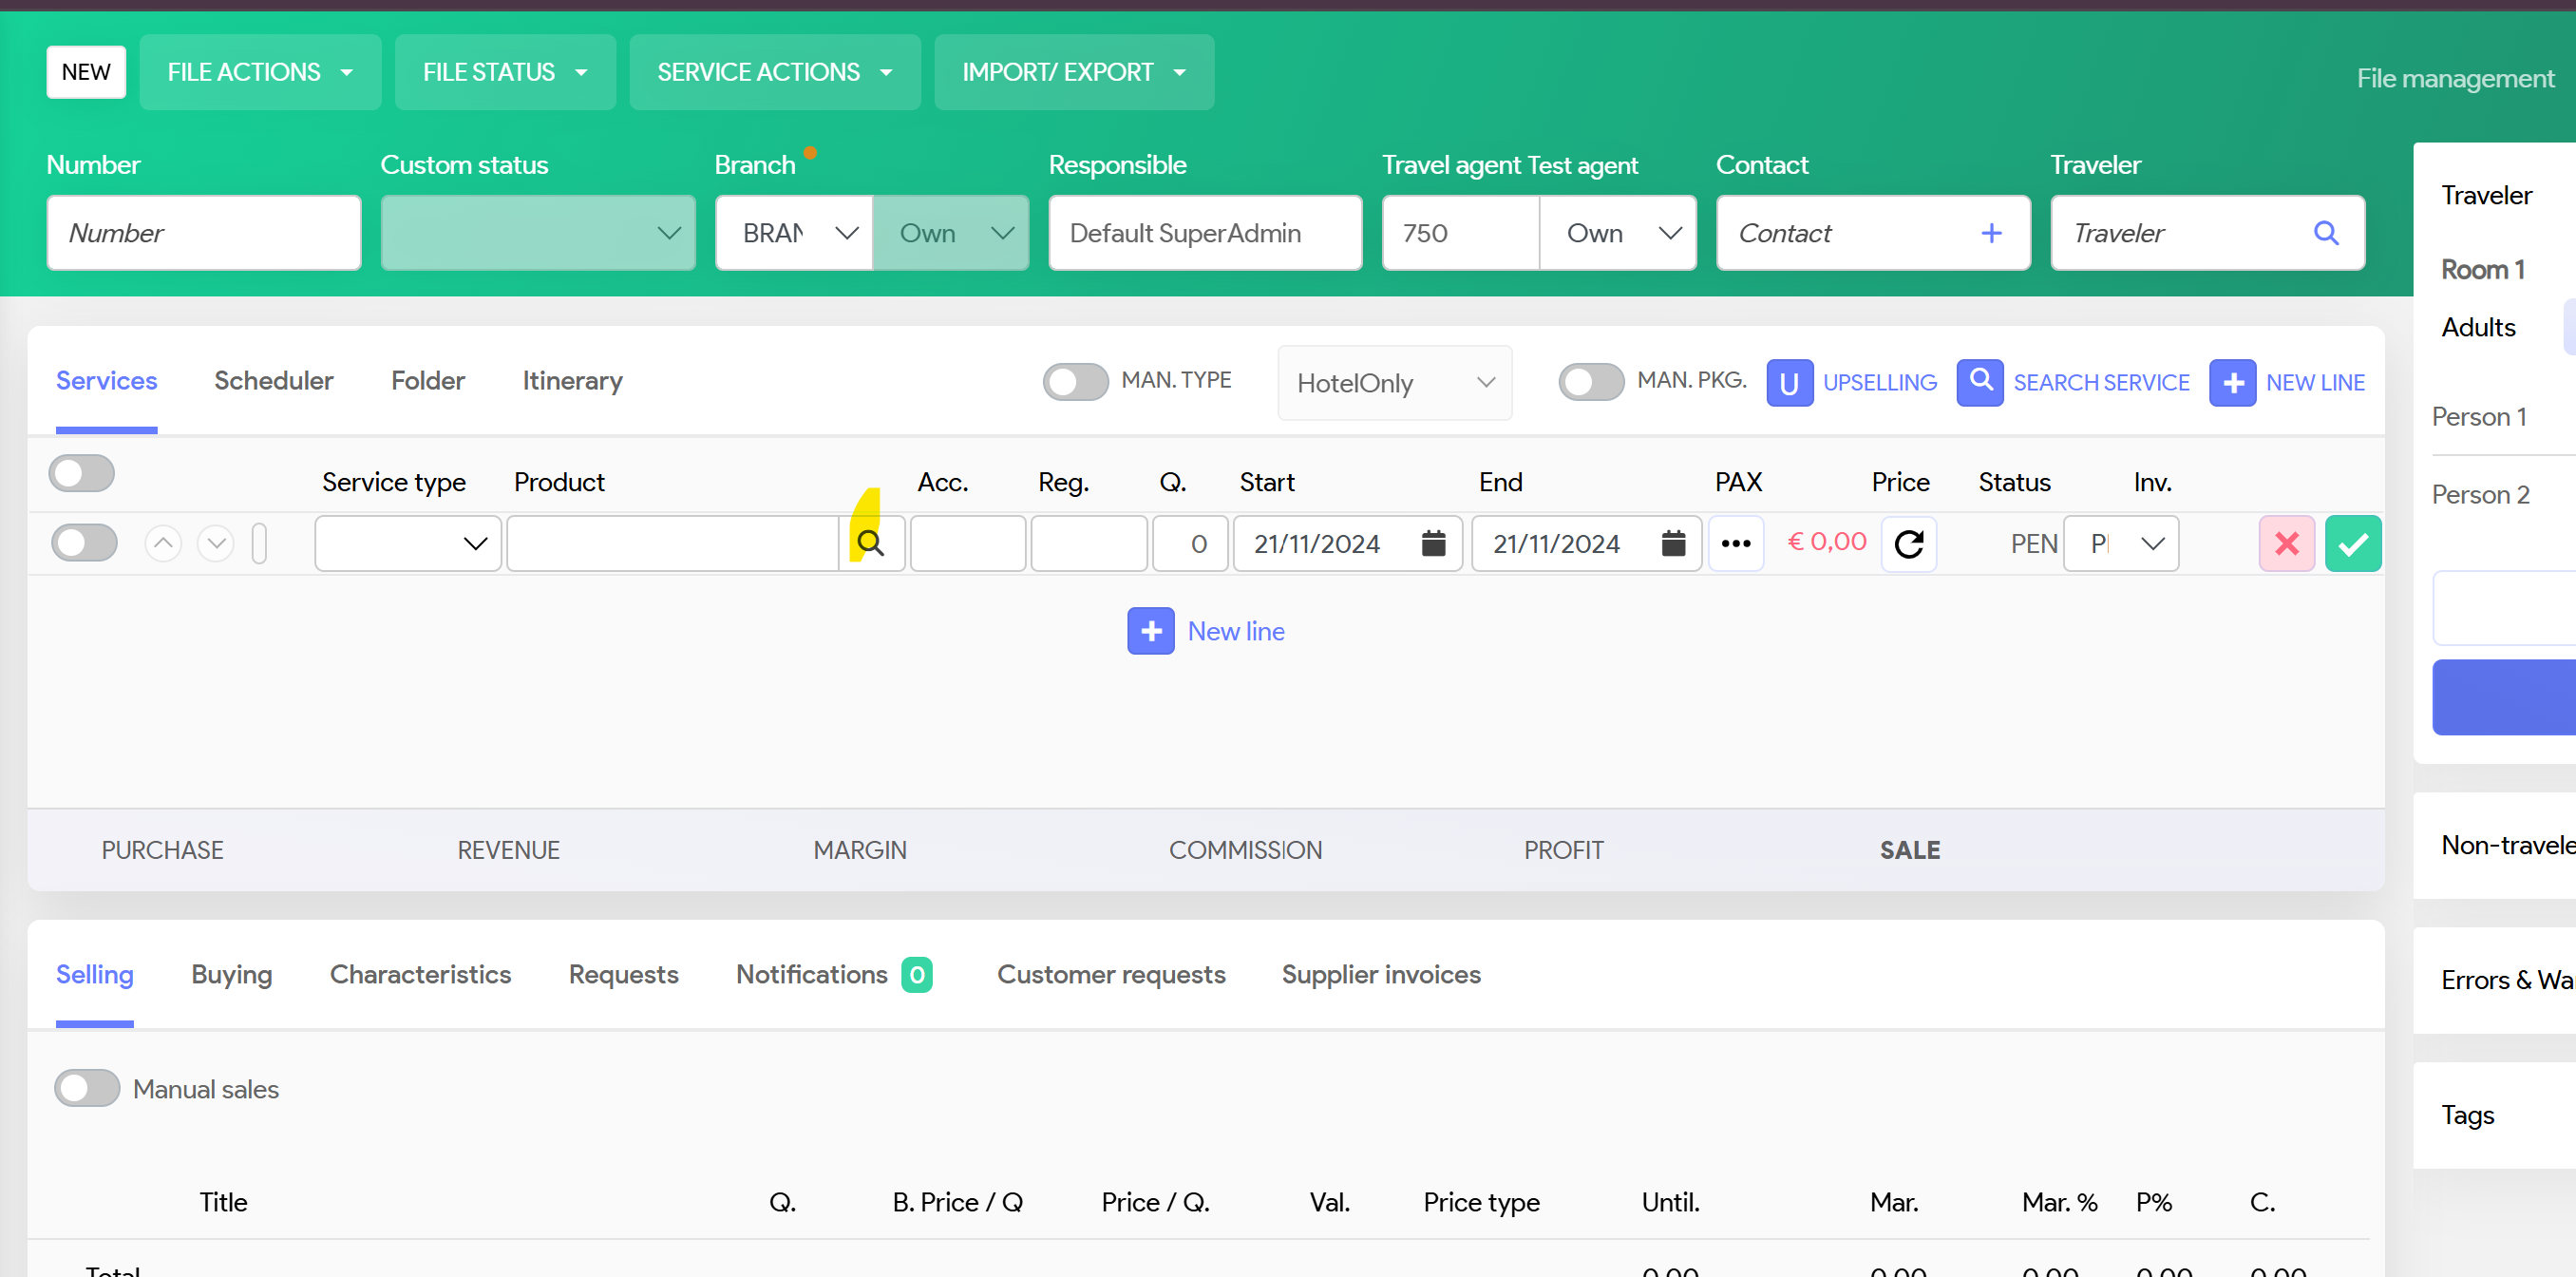
Task: Open the PAX three-dots button
Action: [1735, 543]
